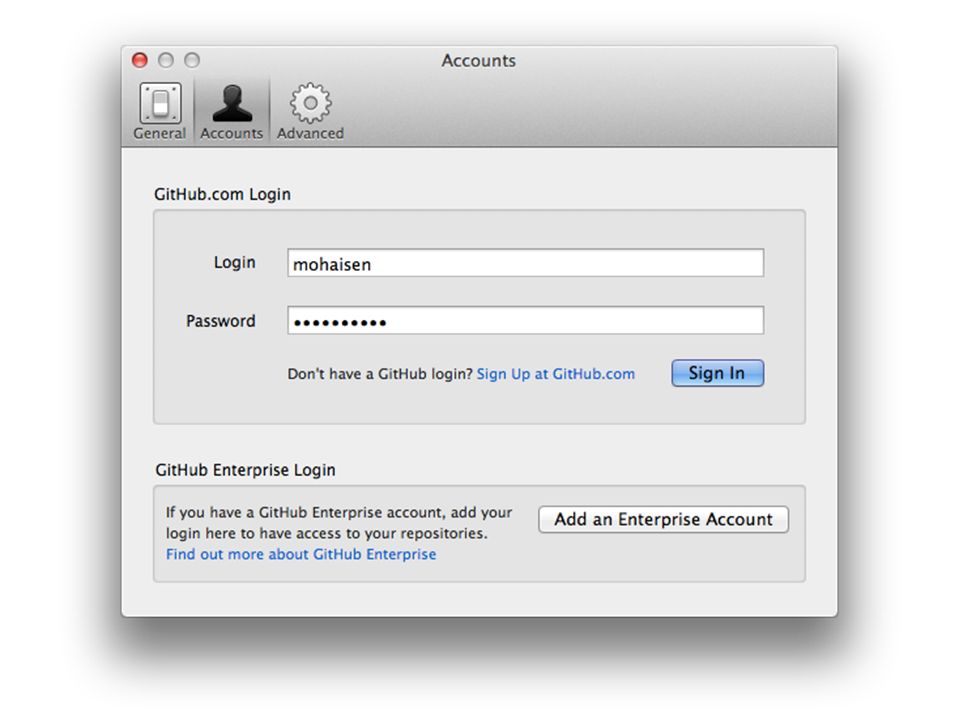Open the General preferences switch icon
The image size is (960, 720).
[160, 103]
